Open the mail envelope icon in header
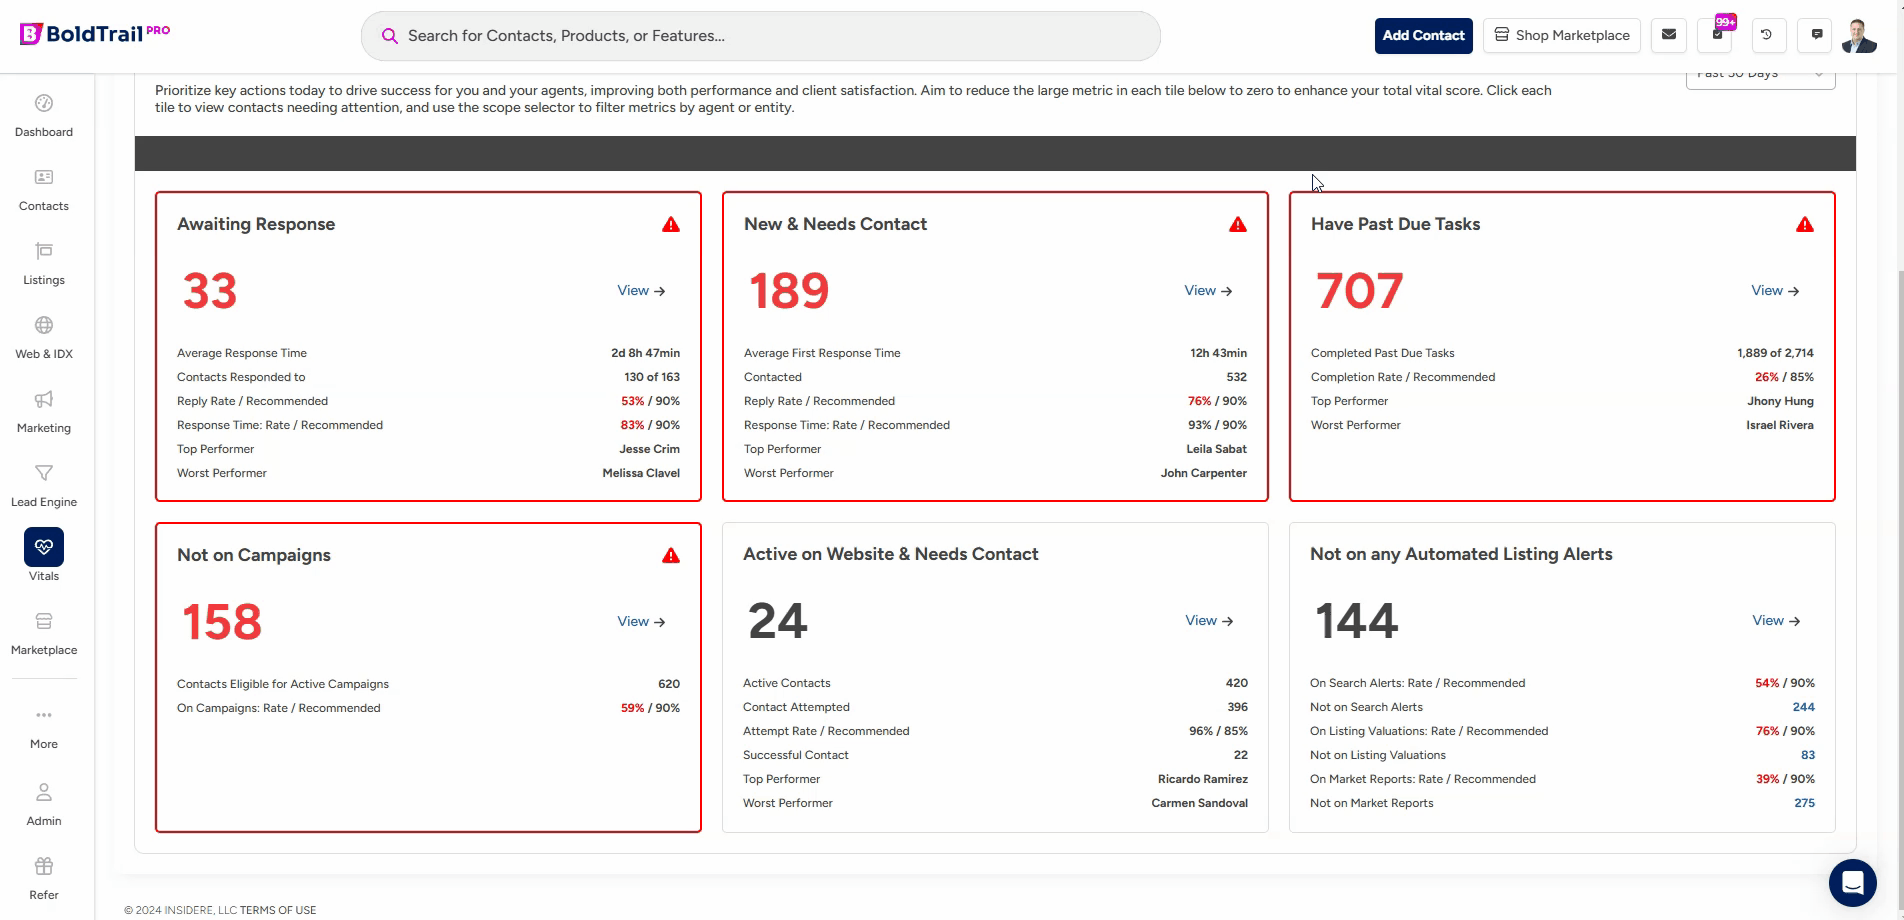 pos(1669,35)
